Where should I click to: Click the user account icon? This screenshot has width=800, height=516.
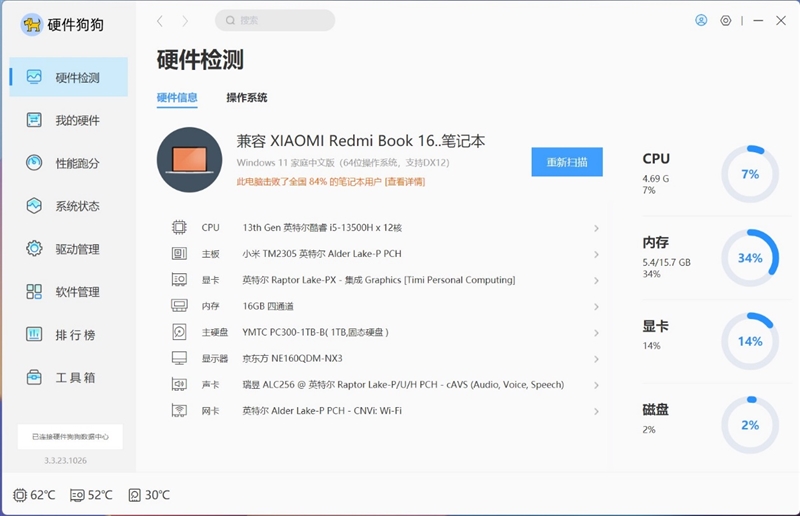[701, 20]
